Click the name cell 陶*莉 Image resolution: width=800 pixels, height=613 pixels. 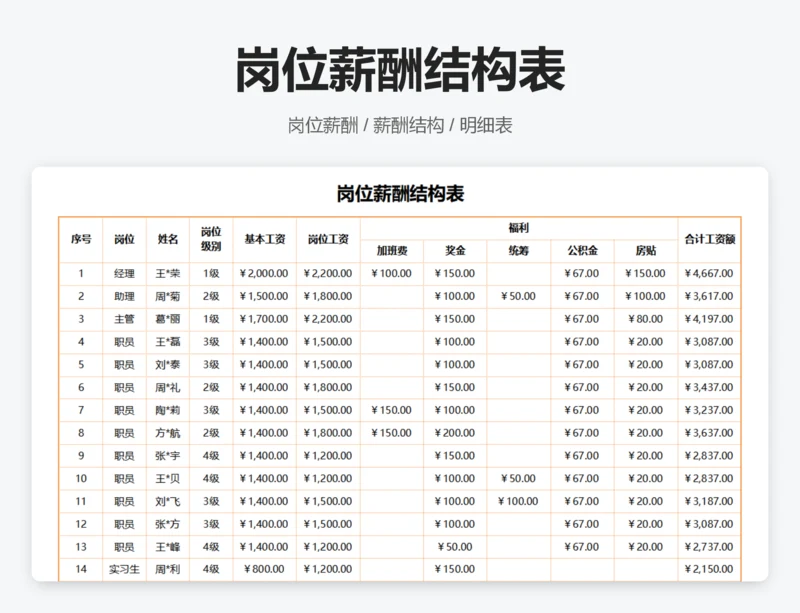(168, 410)
